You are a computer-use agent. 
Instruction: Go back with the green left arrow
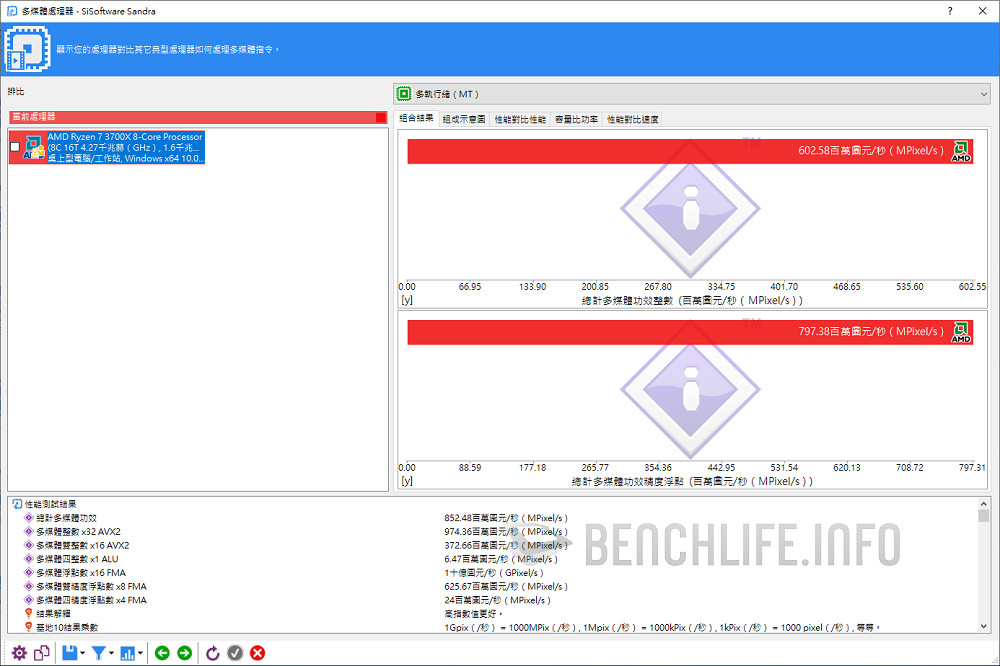(x=162, y=653)
